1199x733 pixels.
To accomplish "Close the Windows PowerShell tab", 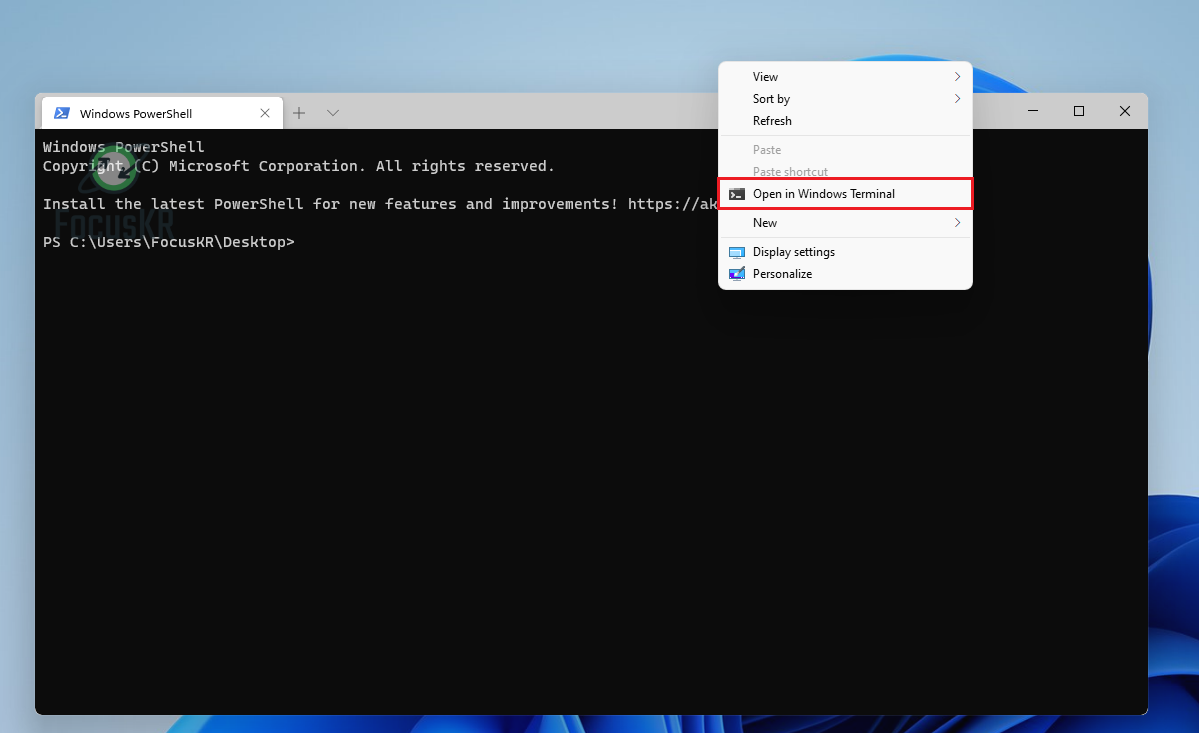I will pyautogui.click(x=265, y=113).
